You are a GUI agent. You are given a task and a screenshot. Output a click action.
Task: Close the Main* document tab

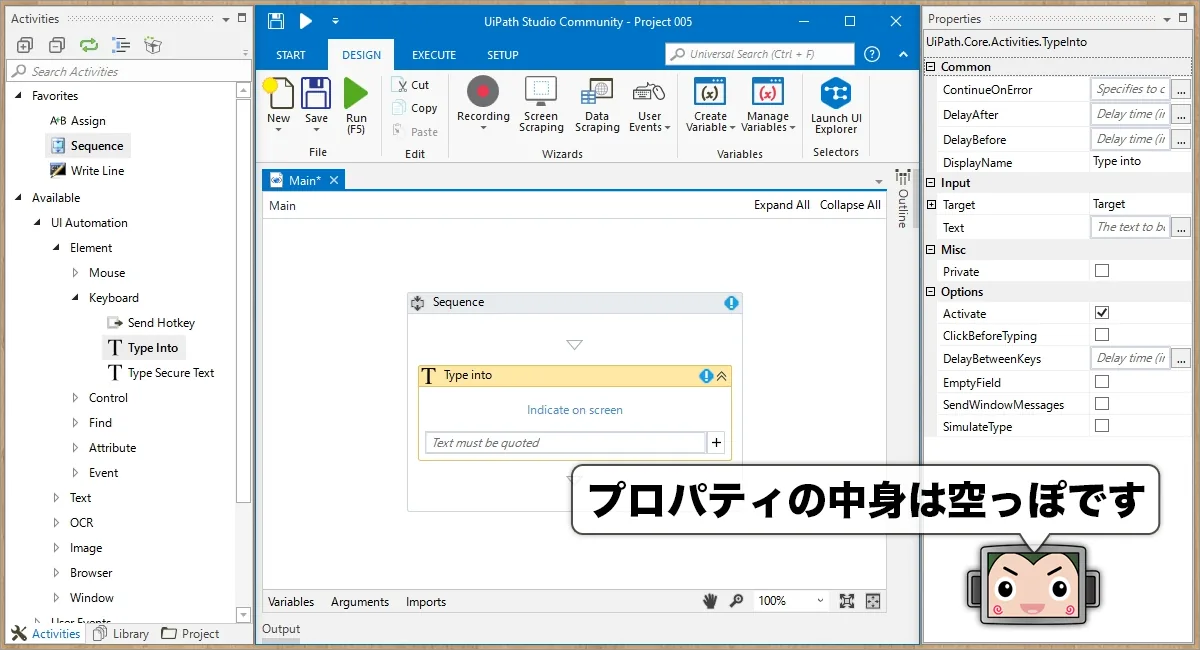(x=334, y=180)
